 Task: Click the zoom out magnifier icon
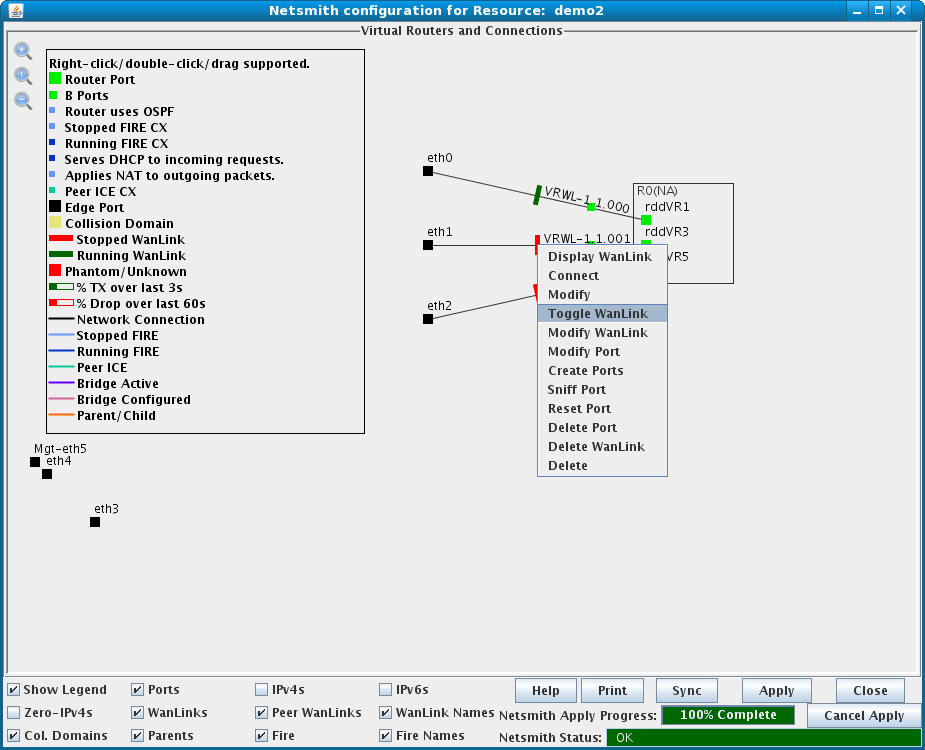click(x=23, y=100)
